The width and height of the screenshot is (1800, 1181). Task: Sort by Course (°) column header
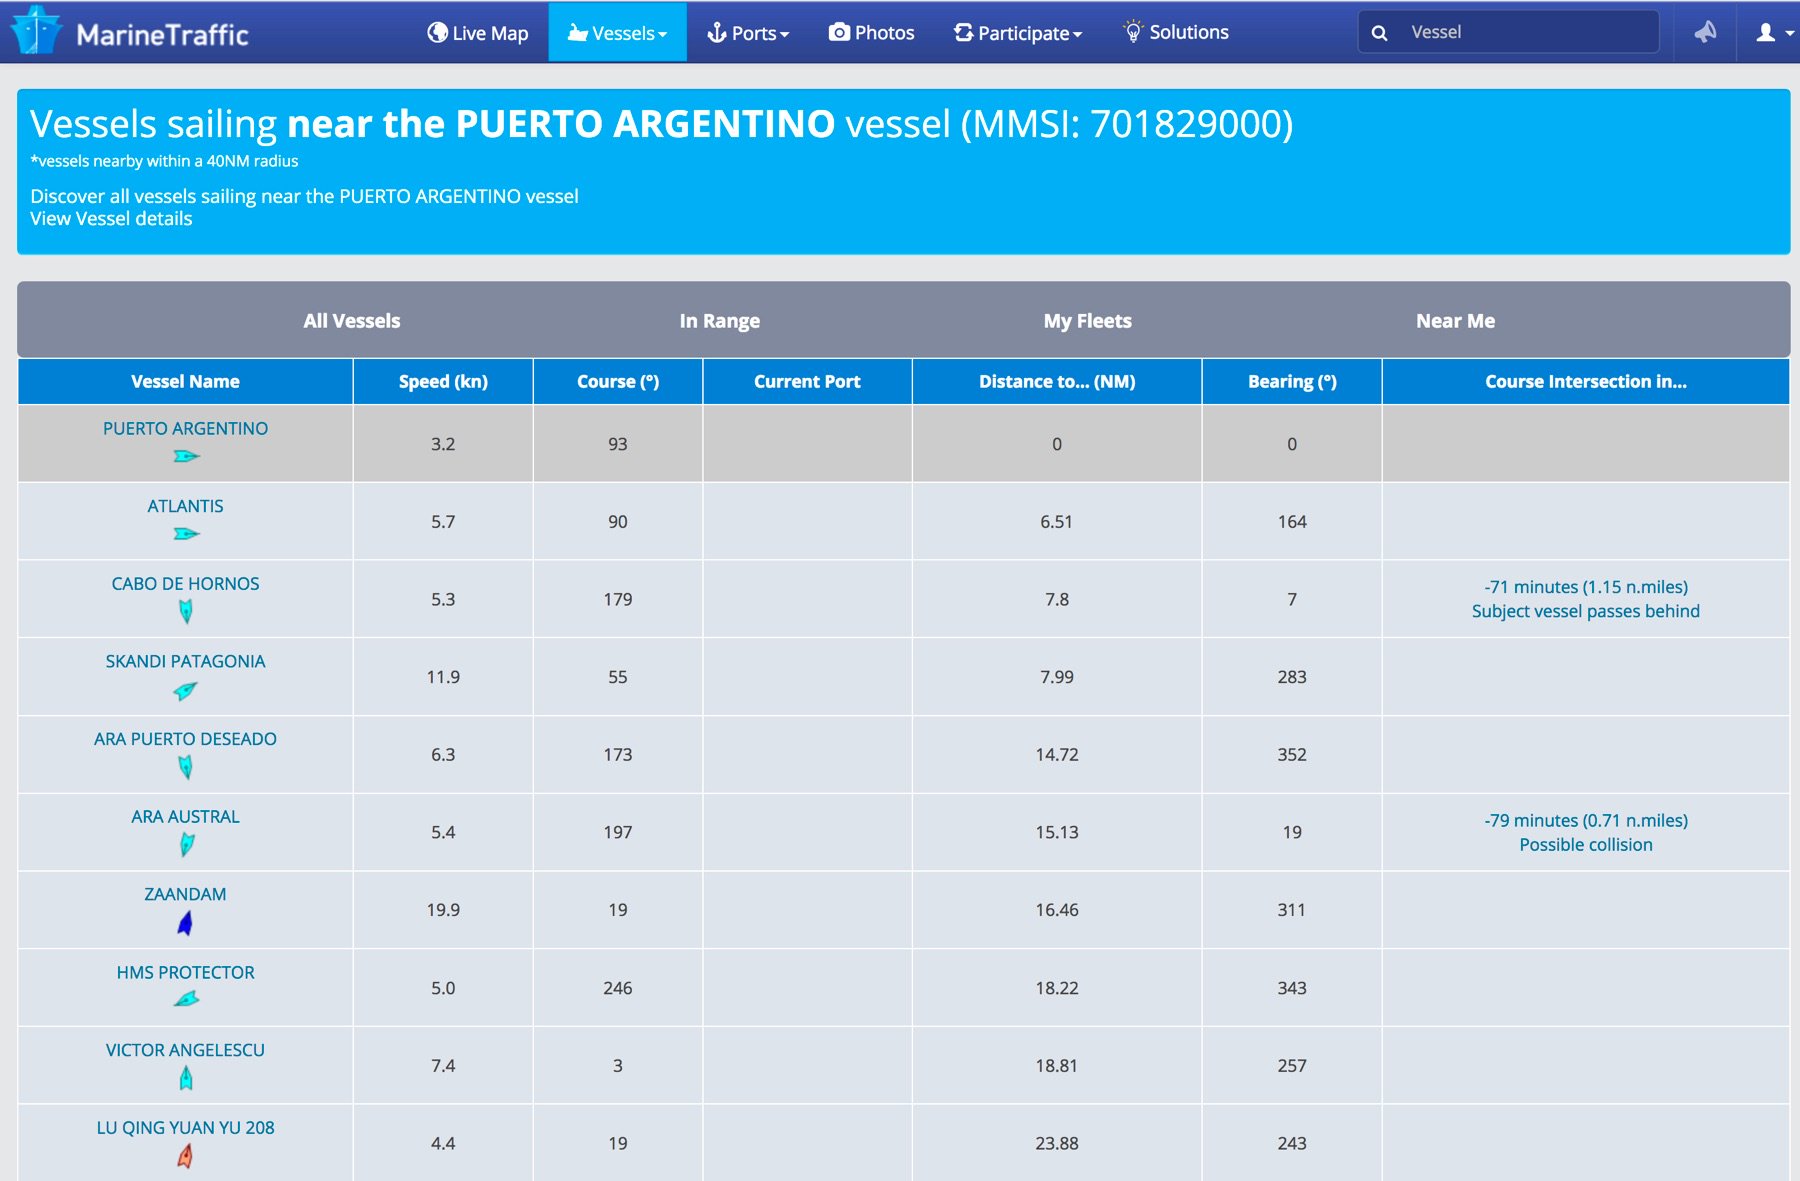(x=618, y=381)
